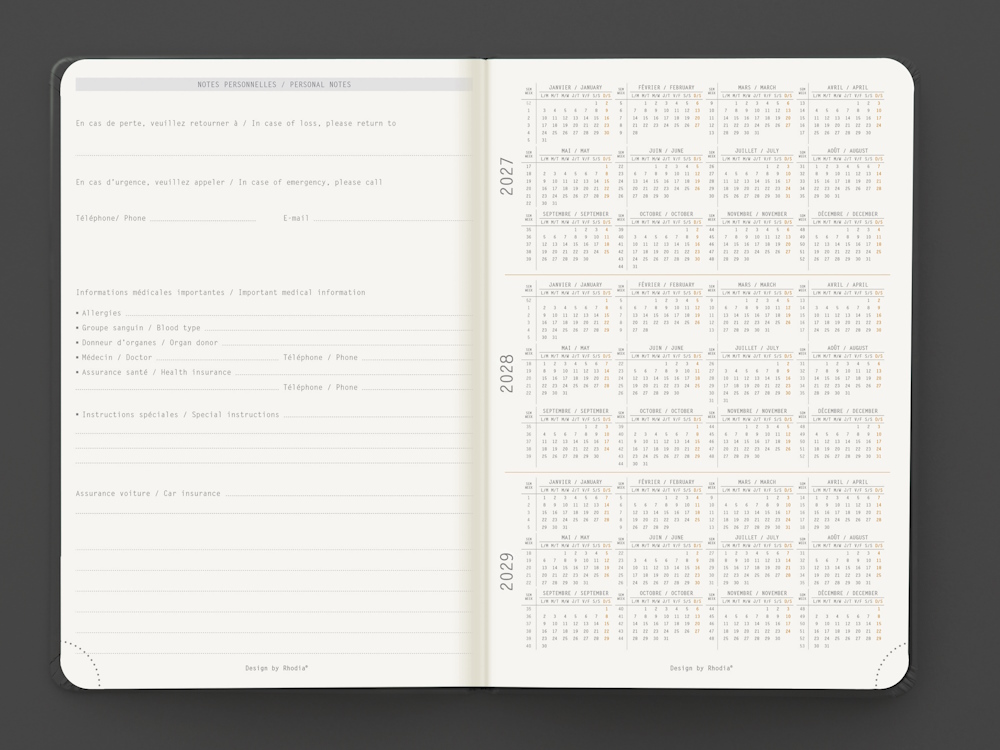The image size is (1000, 750).
Task: Click 2028 "JANVIER / JANUARY" month header
Action: click(x=575, y=285)
